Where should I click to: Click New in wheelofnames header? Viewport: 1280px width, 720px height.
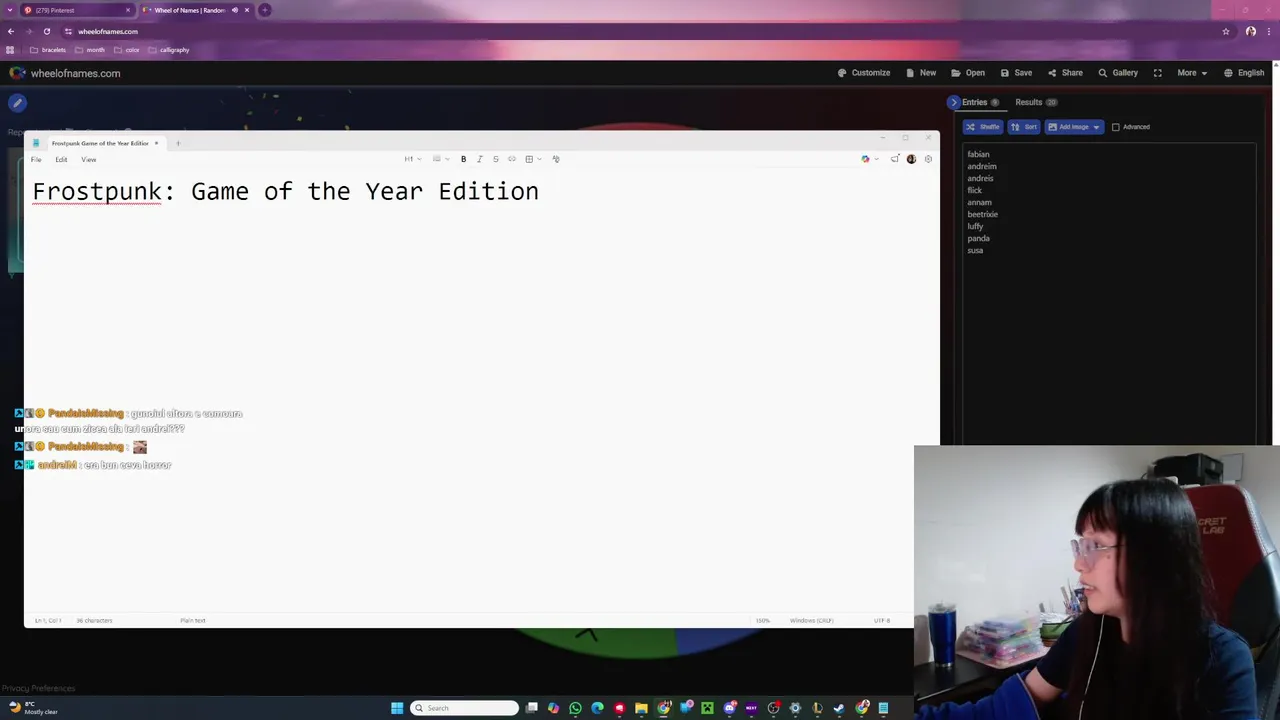click(921, 73)
